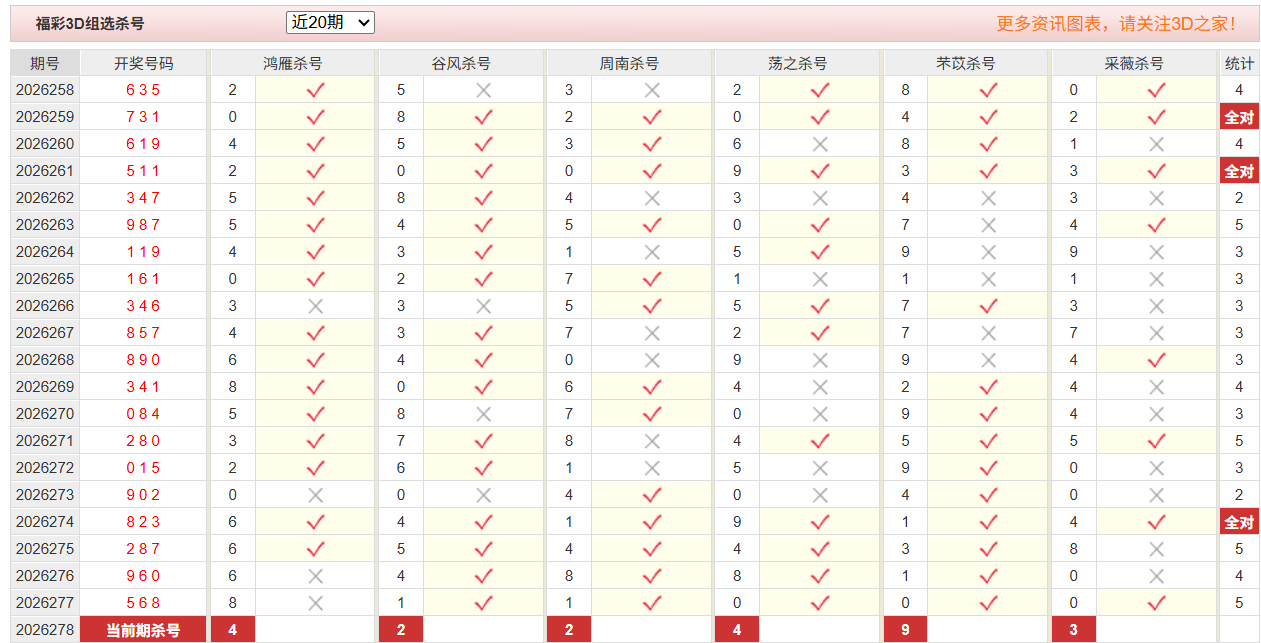The image size is (1261, 643).
Task: Click the 全对 badge in row 2026274
Action: (x=1239, y=522)
